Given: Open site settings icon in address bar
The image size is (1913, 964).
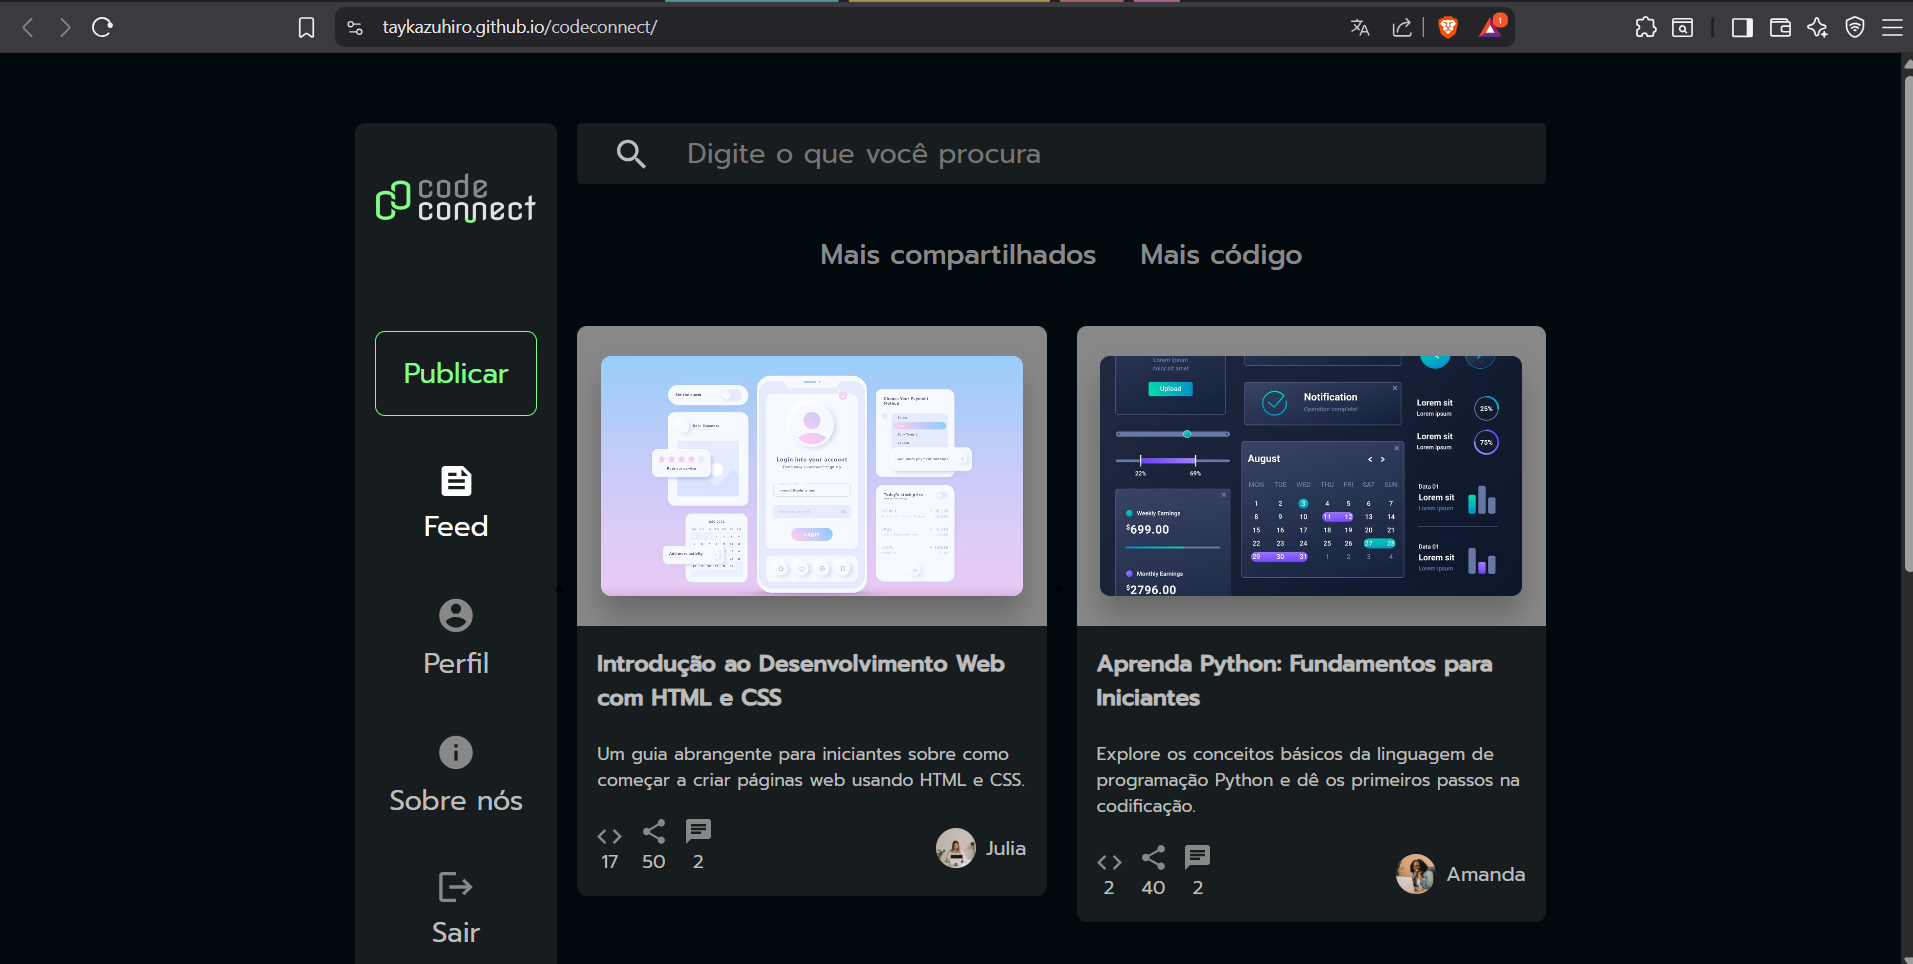Looking at the screenshot, I should pyautogui.click(x=355, y=27).
